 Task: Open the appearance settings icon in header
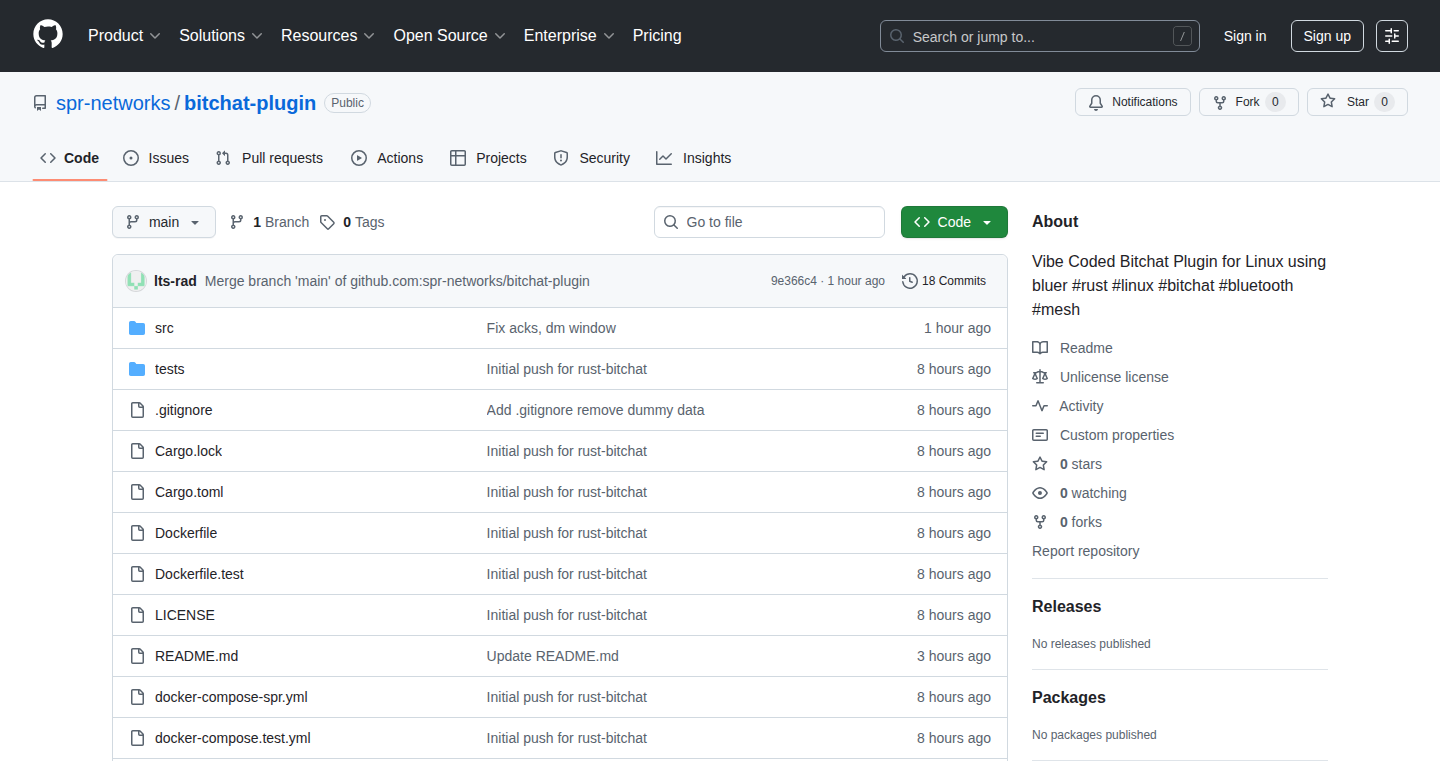(1392, 36)
